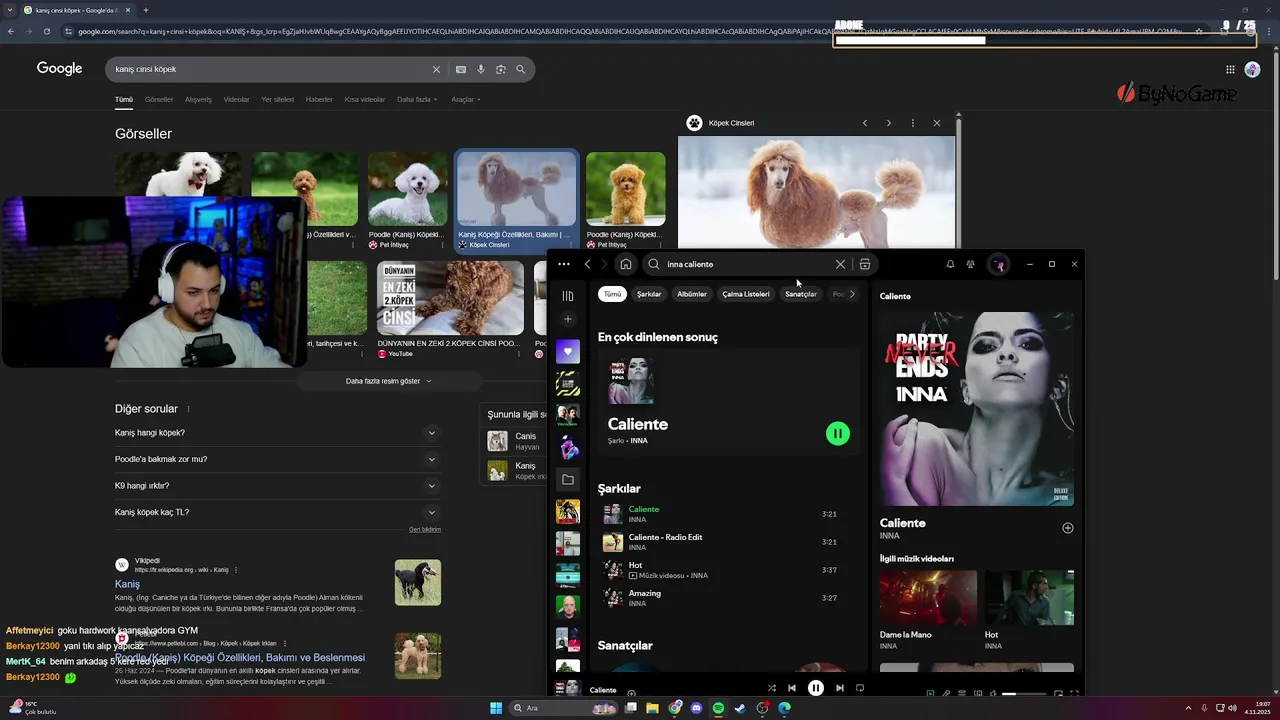Start Google voice search microphone
Screen dimensions: 1280x720
481,69
